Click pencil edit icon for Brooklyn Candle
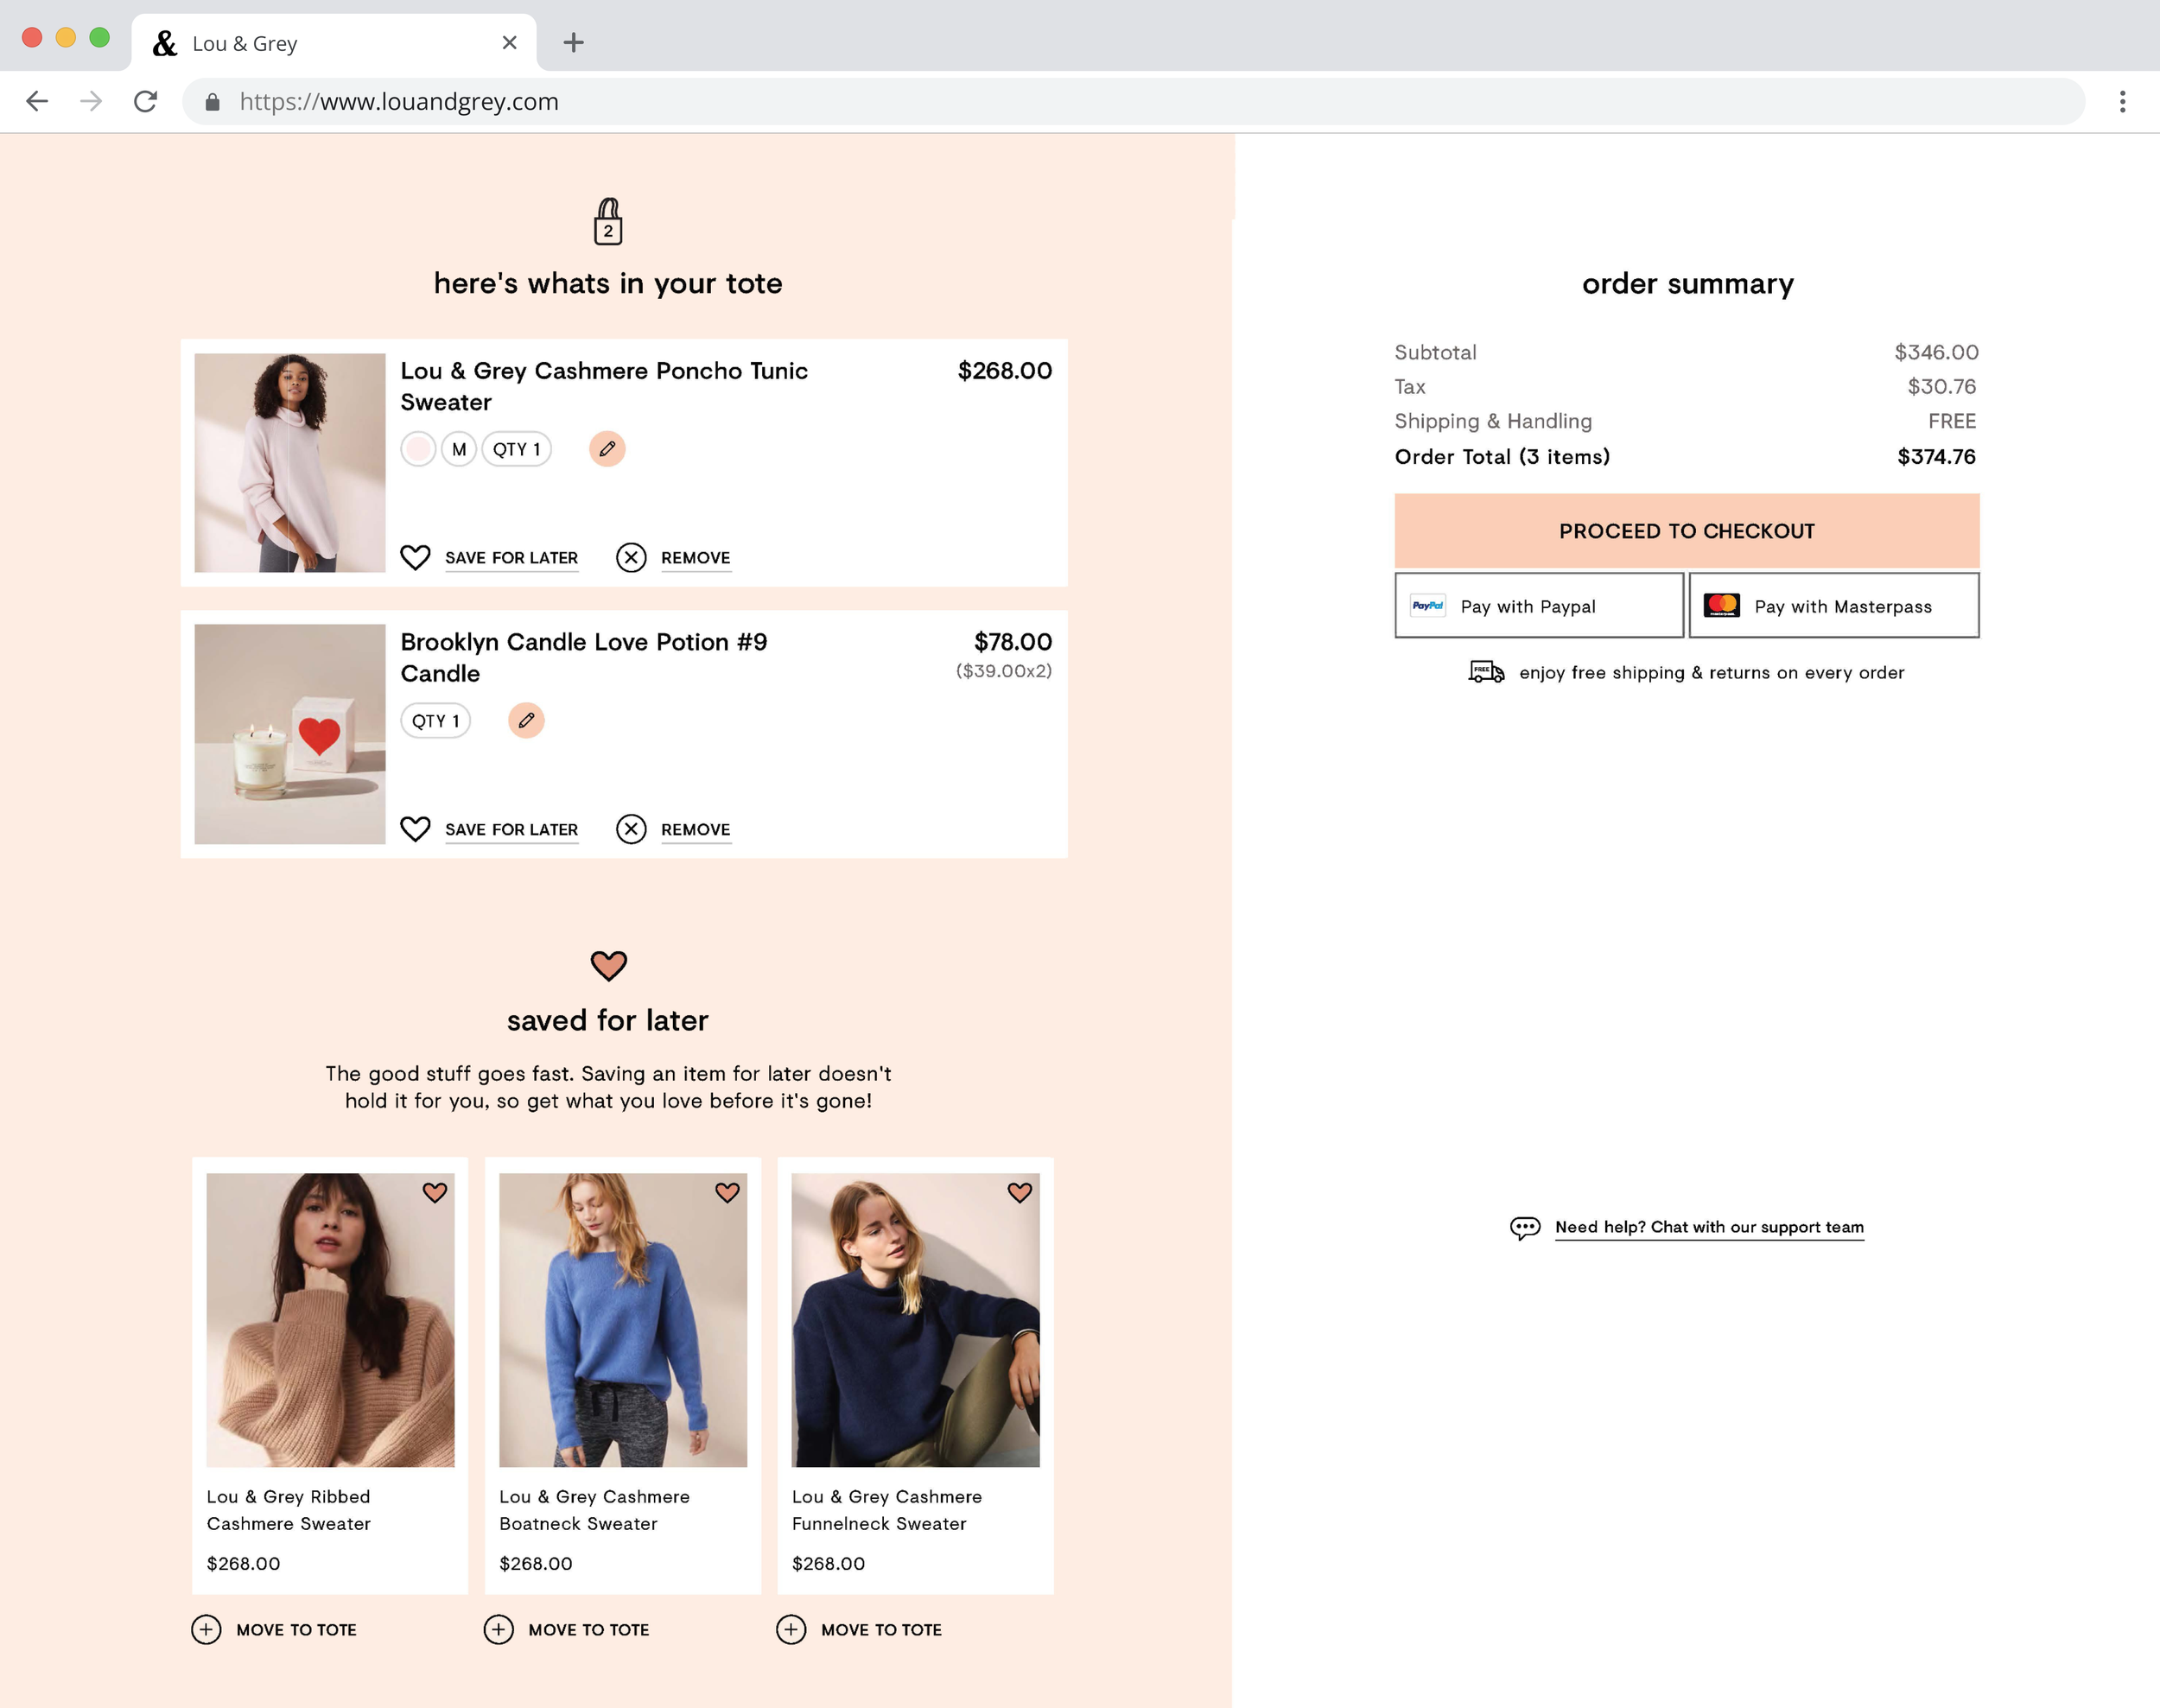This screenshot has width=2160, height=1708. pyautogui.click(x=526, y=720)
